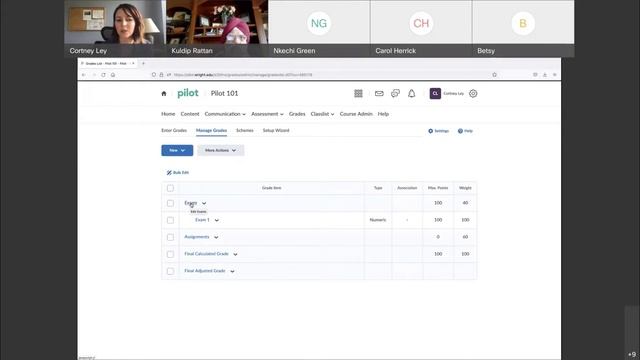Click the Weight value 60 for Assignments

pos(465,237)
